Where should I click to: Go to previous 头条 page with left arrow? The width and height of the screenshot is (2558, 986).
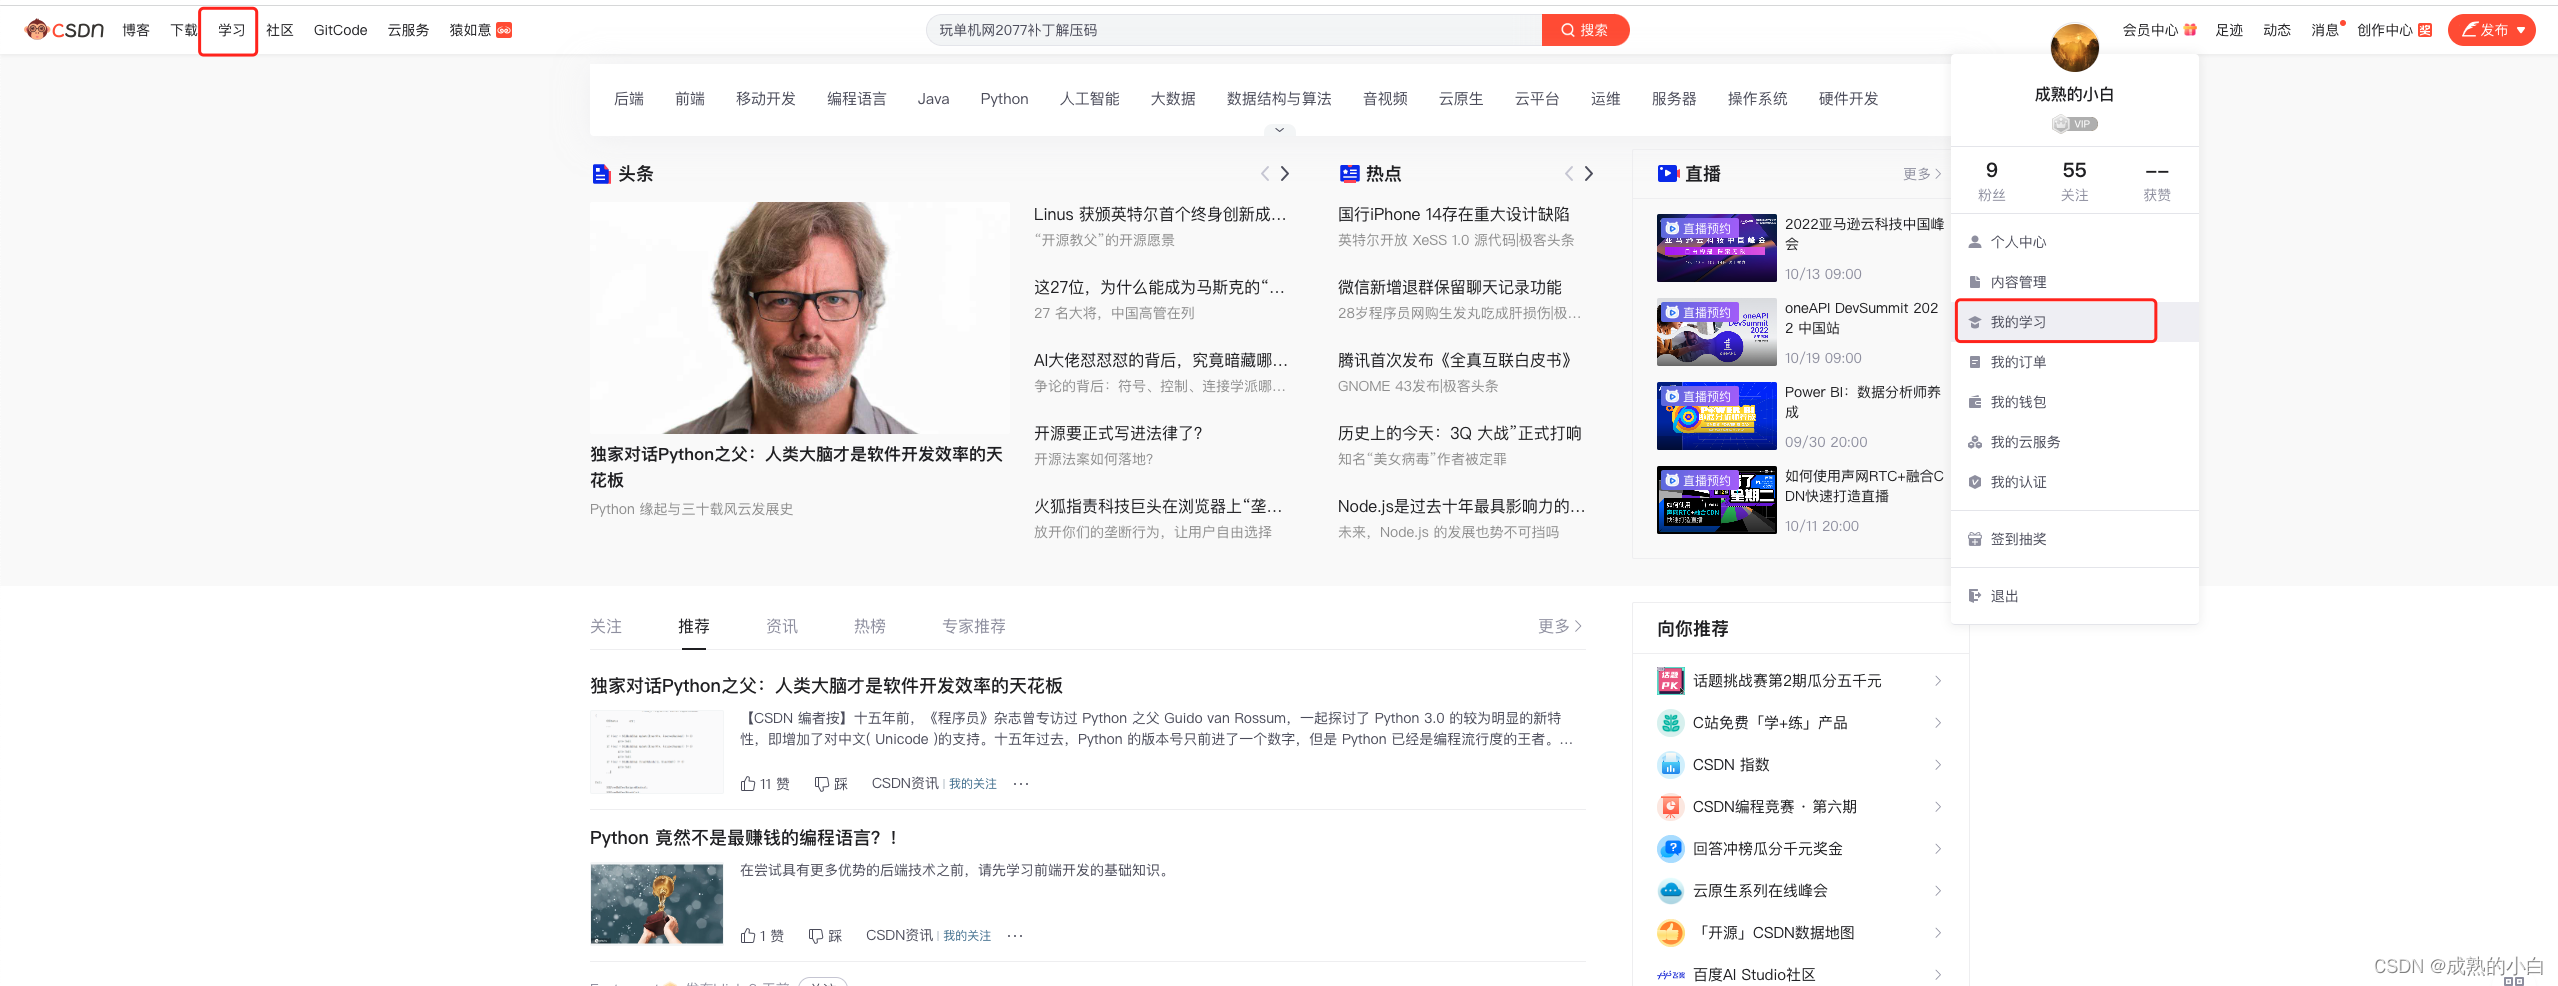(1265, 174)
